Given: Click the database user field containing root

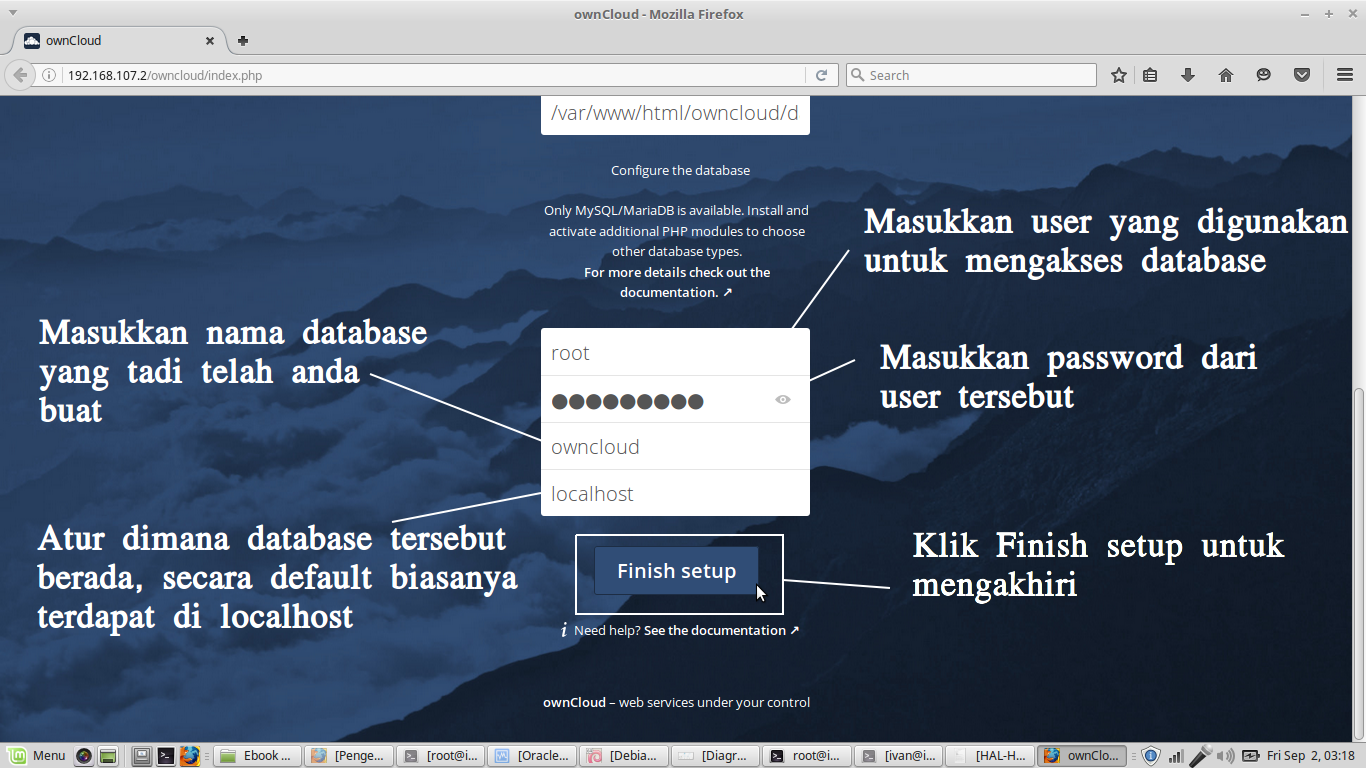Looking at the screenshot, I should (675, 353).
